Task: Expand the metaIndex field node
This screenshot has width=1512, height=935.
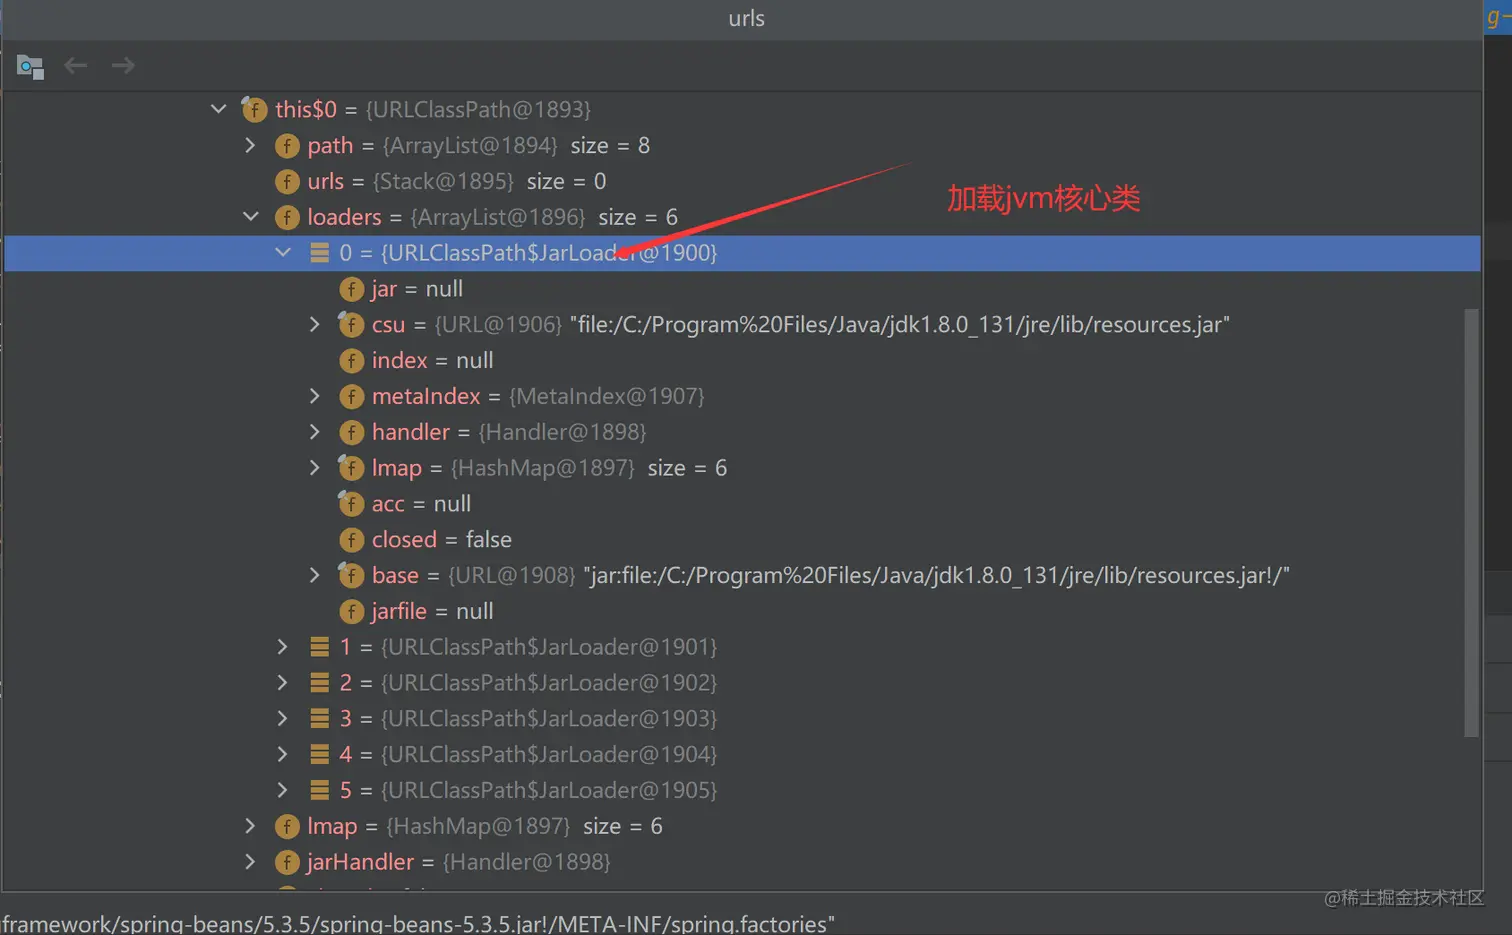Action: click(314, 396)
